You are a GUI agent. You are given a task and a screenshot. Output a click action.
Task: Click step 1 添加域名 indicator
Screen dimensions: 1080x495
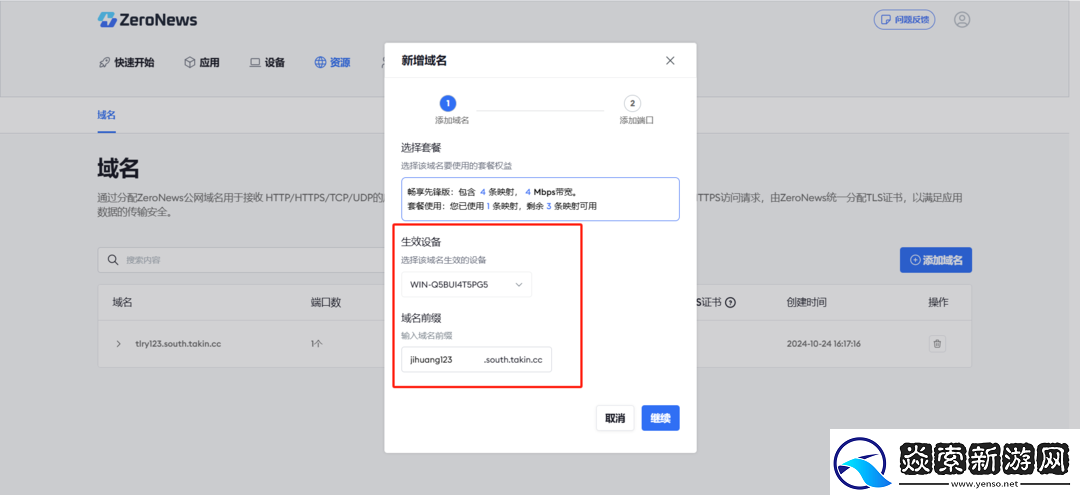pyautogui.click(x=451, y=110)
